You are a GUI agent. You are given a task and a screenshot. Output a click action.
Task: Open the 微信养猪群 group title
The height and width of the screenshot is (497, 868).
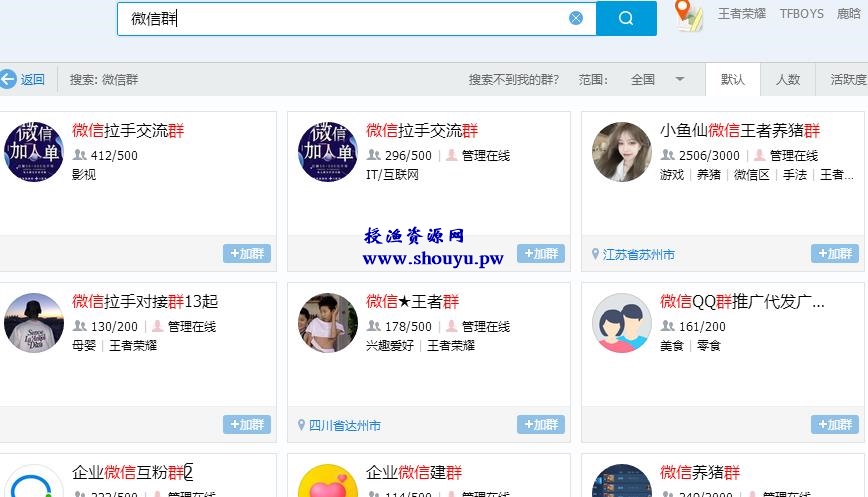[700, 472]
